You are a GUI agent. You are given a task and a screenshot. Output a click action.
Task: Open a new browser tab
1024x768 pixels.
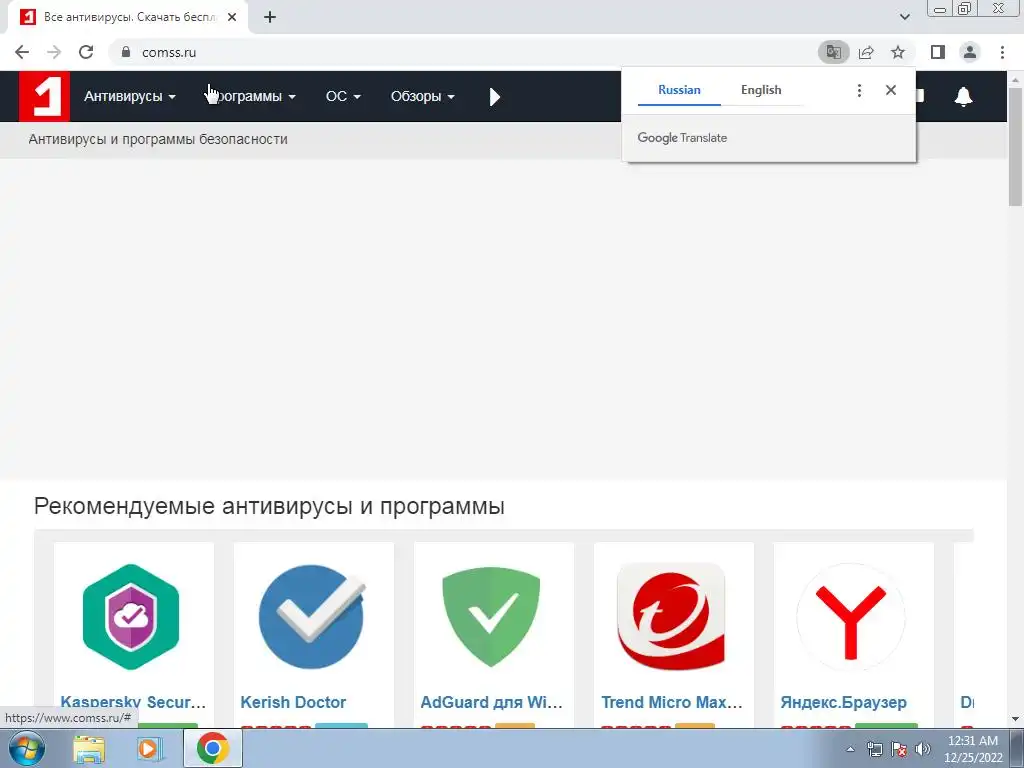point(270,18)
